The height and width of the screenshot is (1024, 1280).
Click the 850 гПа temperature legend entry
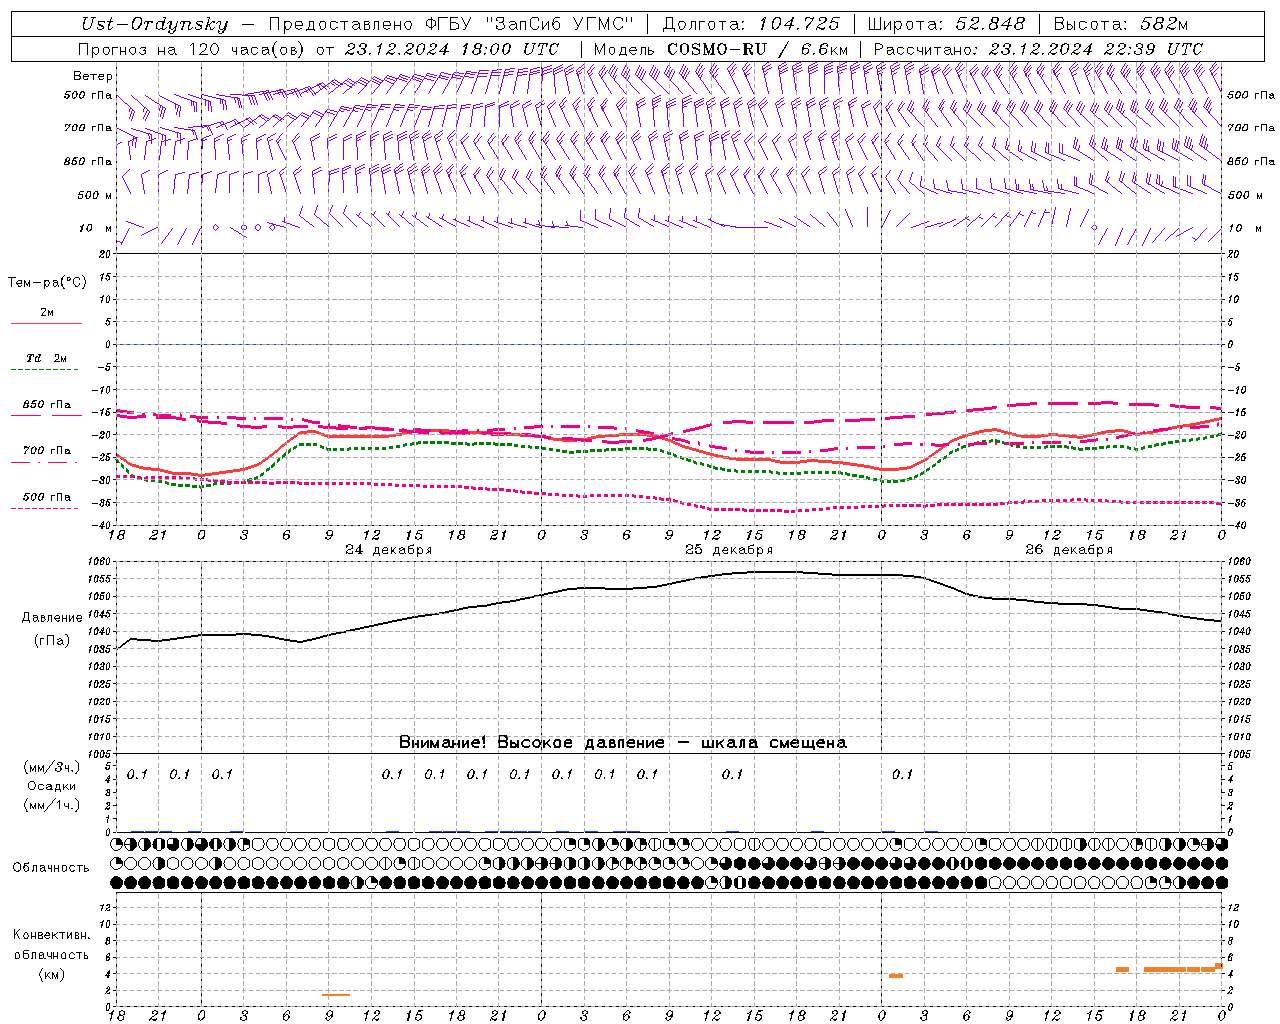click(x=46, y=405)
